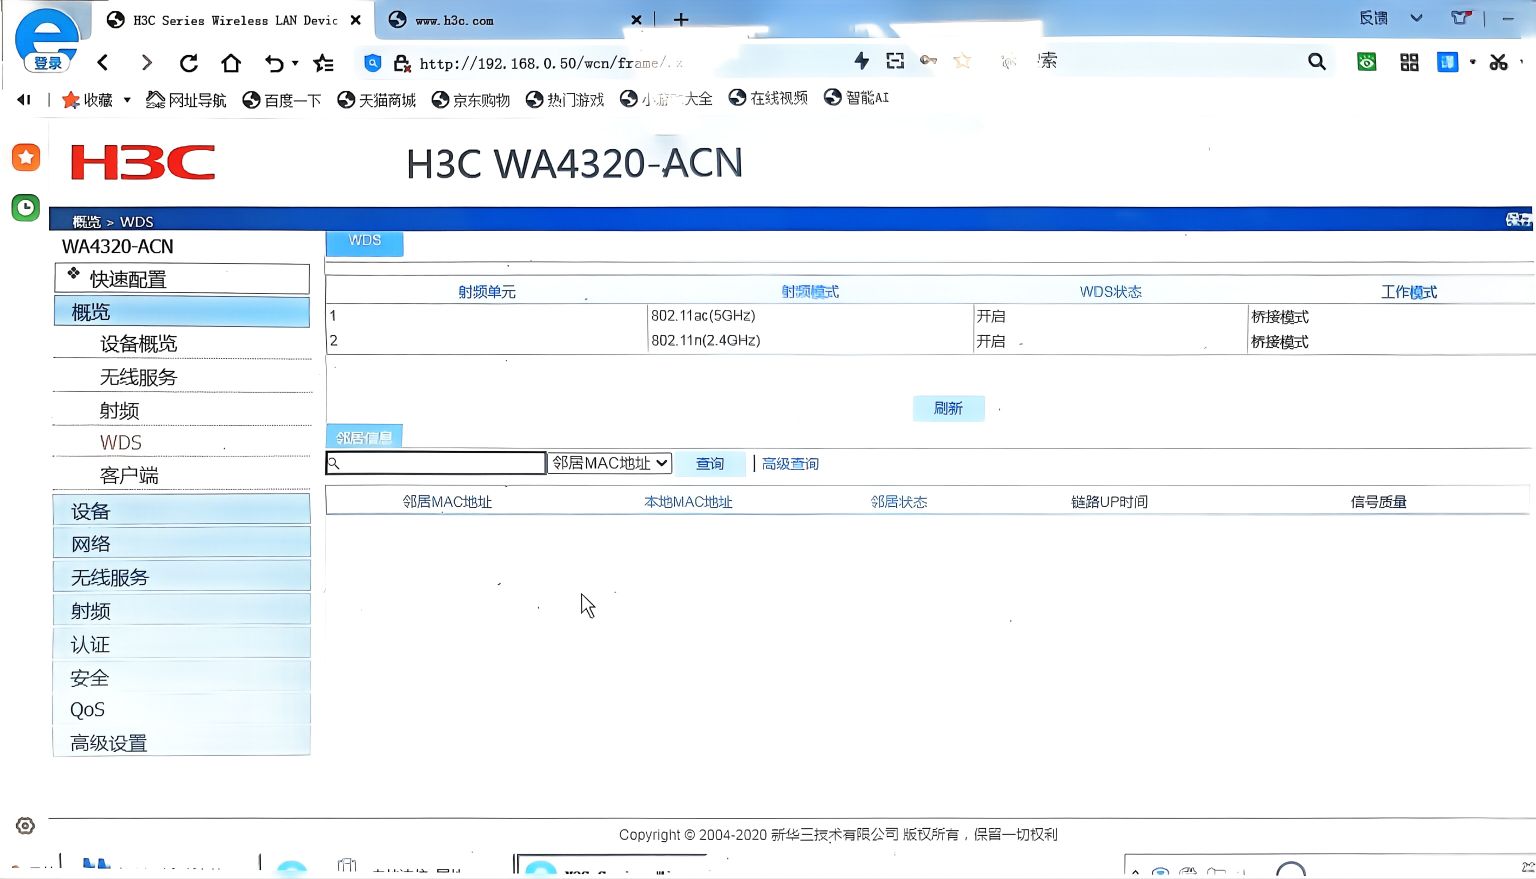Open the 在线视频 bookmark
Viewport: 1536px width, 879px height.
[768, 97]
